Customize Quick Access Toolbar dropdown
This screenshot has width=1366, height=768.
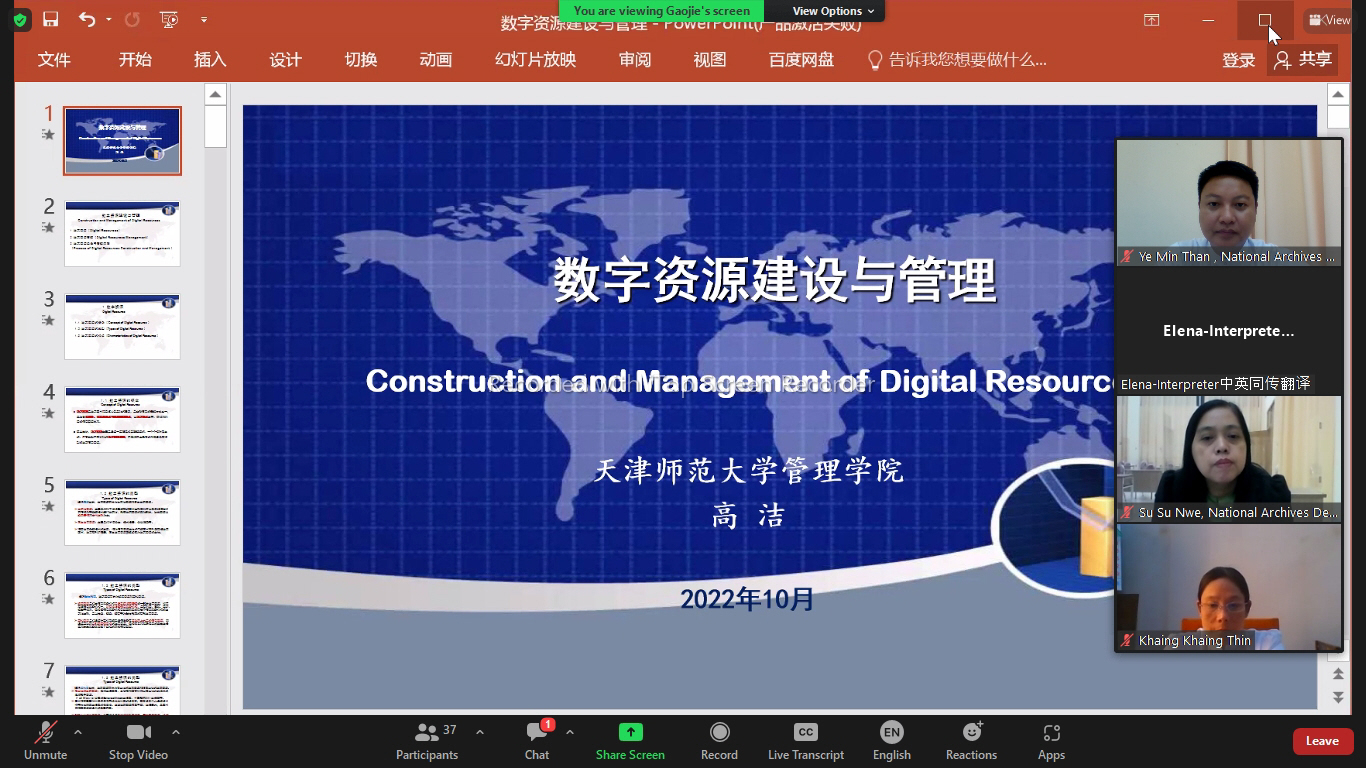[x=204, y=19]
